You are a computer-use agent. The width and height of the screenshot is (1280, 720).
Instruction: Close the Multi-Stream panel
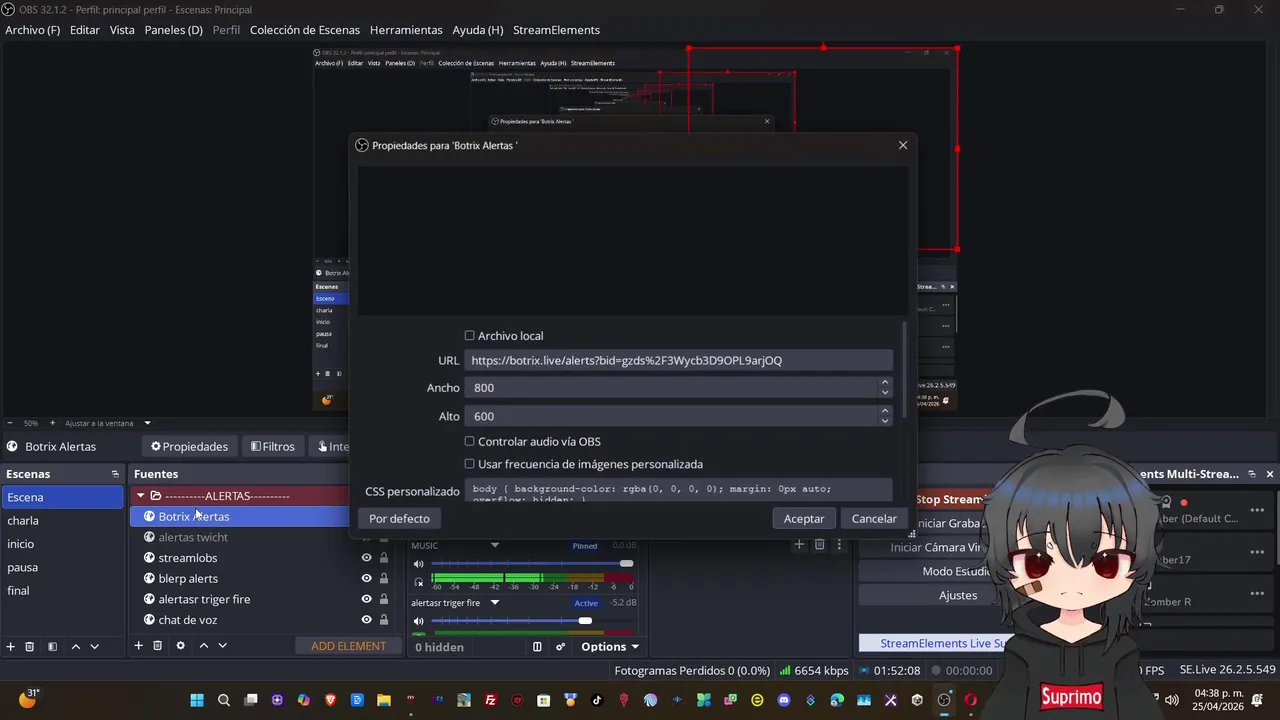click(1270, 474)
